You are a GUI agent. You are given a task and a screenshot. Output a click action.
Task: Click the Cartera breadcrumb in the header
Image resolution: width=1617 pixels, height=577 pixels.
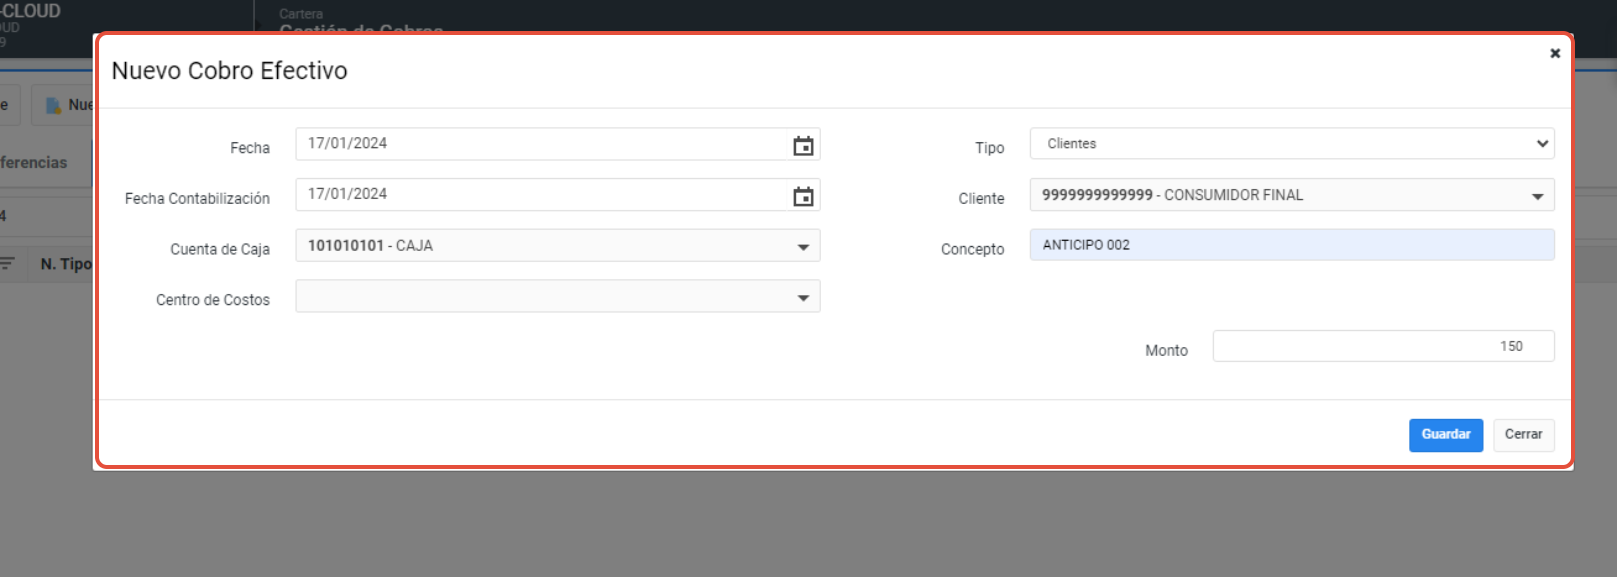301,14
